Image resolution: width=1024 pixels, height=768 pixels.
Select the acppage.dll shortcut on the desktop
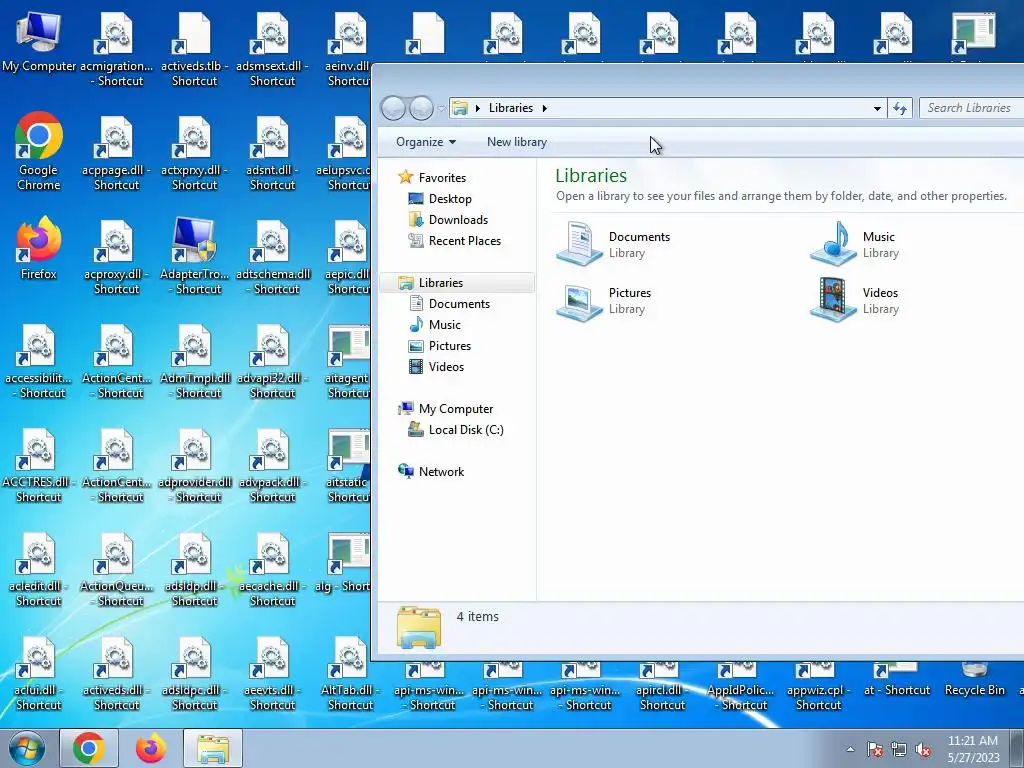click(116, 153)
